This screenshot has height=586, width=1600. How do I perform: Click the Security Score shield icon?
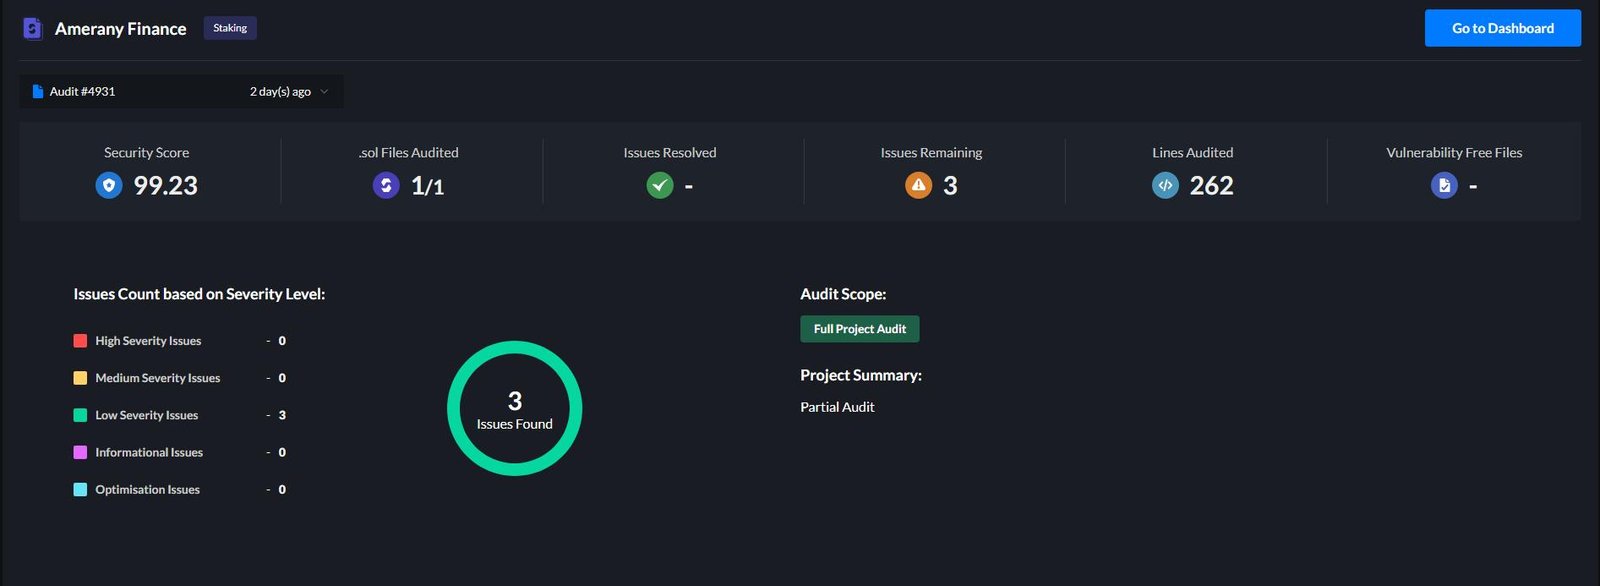coord(109,185)
